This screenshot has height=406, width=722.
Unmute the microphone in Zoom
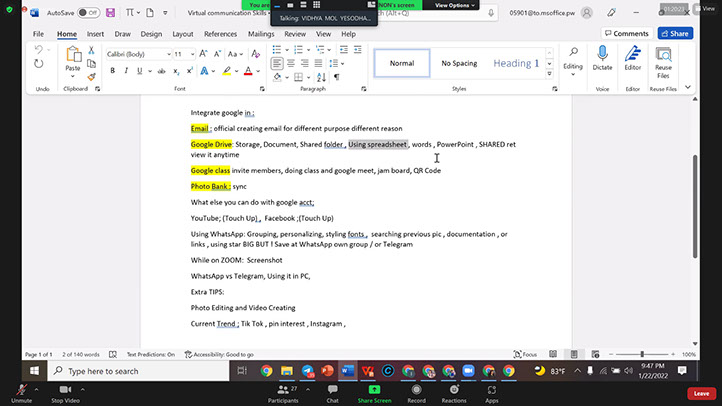coord(21,393)
